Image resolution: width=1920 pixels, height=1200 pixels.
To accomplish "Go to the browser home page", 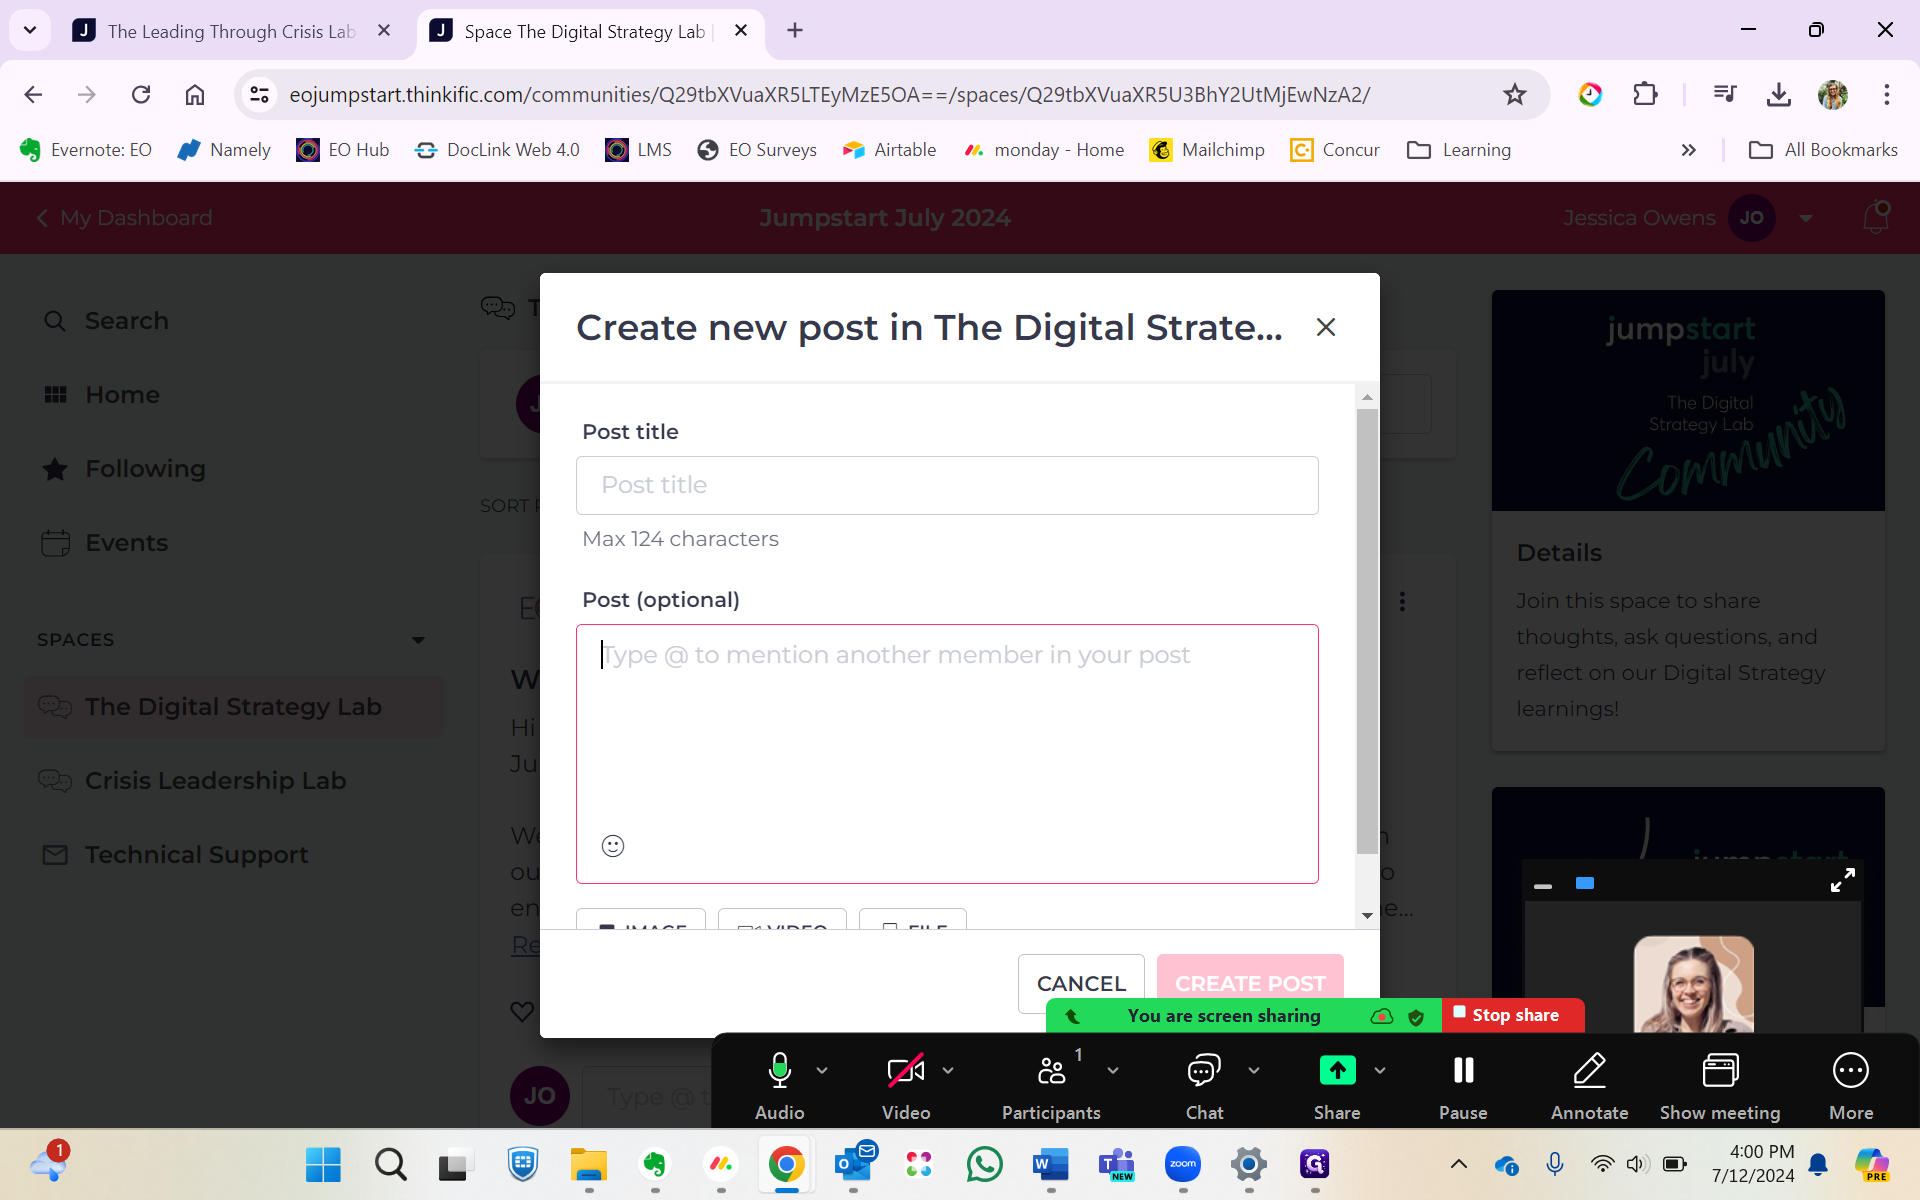I will click(x=195, y=94).
